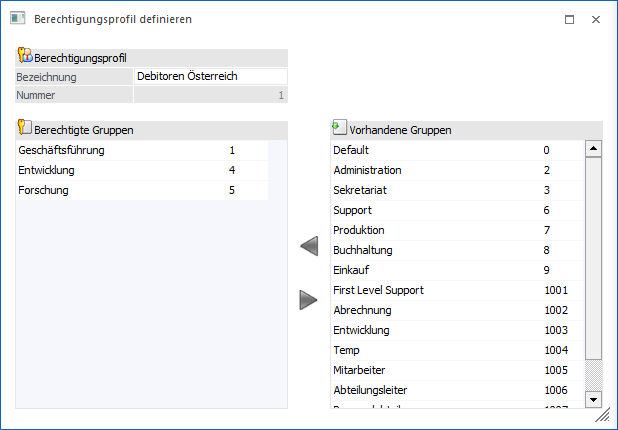Select Entwicklung in Berechtigte Gruppen list
The width and height of the screenshot is (618, 430).
(47, 171)
